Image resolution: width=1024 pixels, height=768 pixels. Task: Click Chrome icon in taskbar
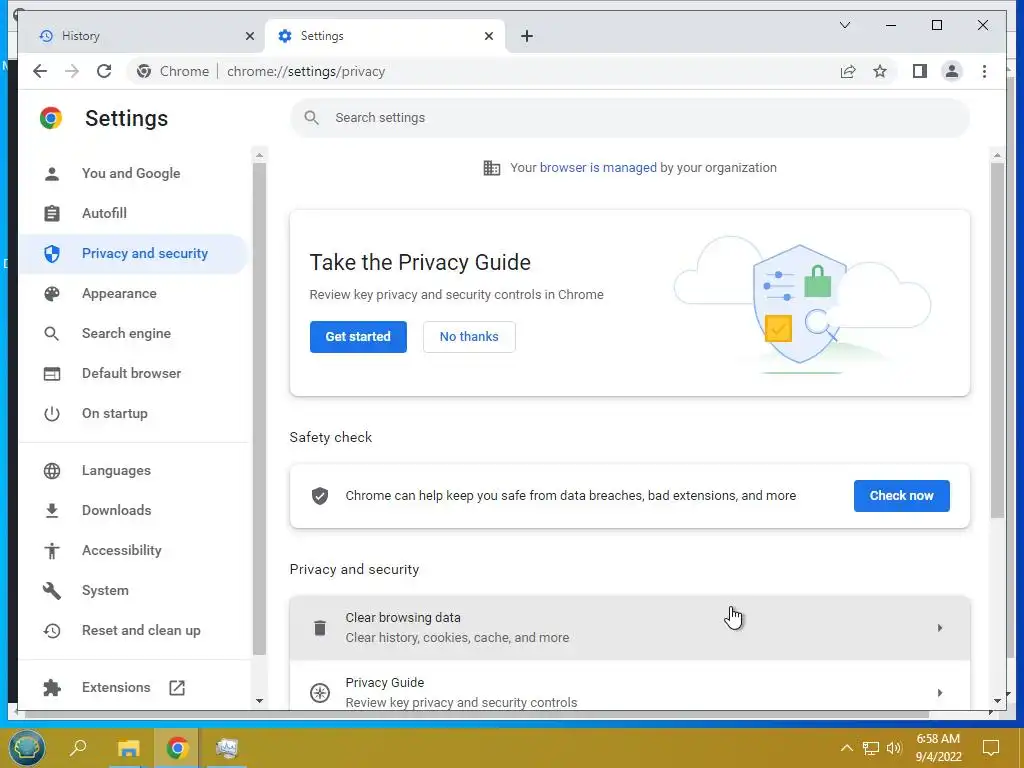pyautogui.click(x=177, y=748)
